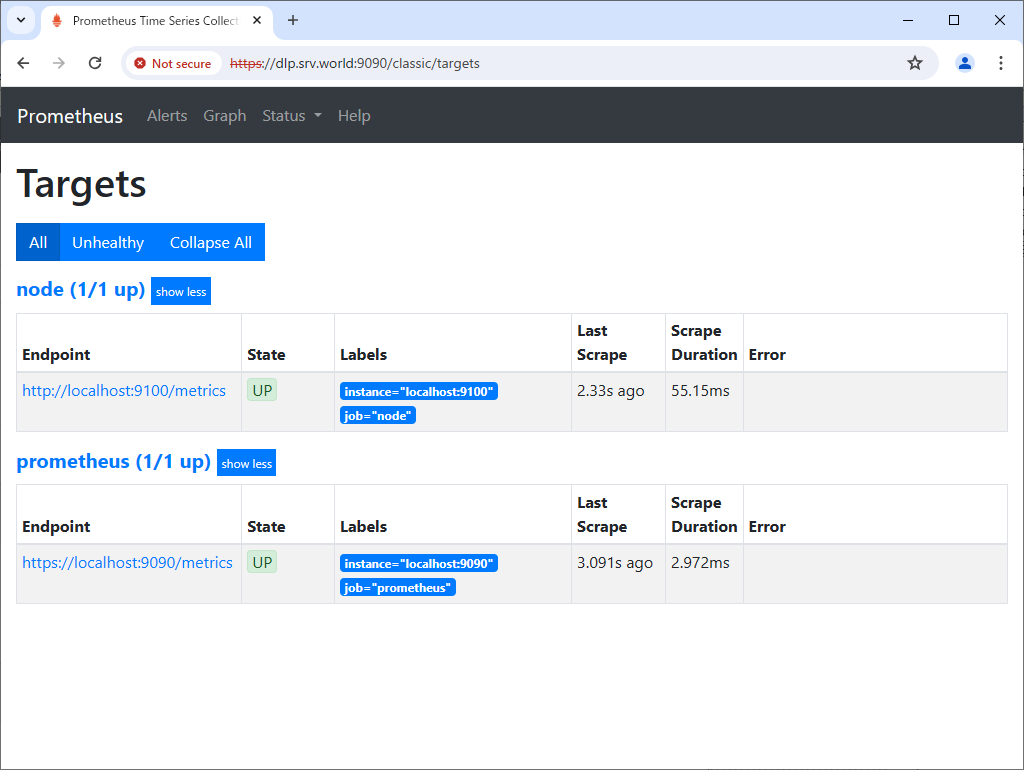1024x770 pixels.
Task: Open the Alerts page
Action: tap(167, 116)
